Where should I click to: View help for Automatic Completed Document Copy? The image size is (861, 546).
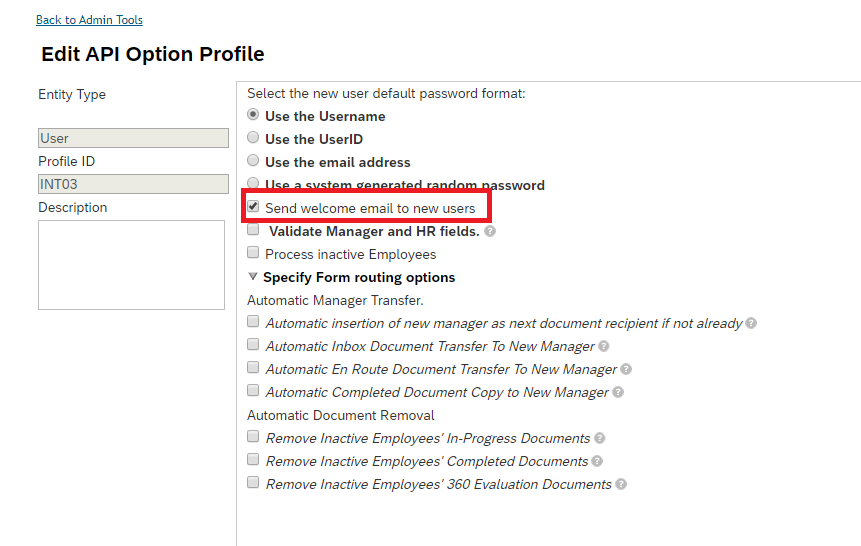tap(618, 393)
